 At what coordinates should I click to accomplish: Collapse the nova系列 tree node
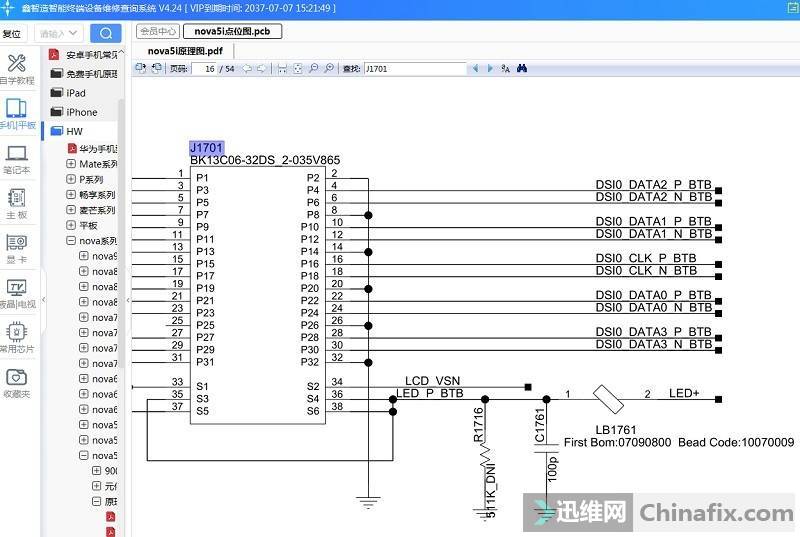71,241
